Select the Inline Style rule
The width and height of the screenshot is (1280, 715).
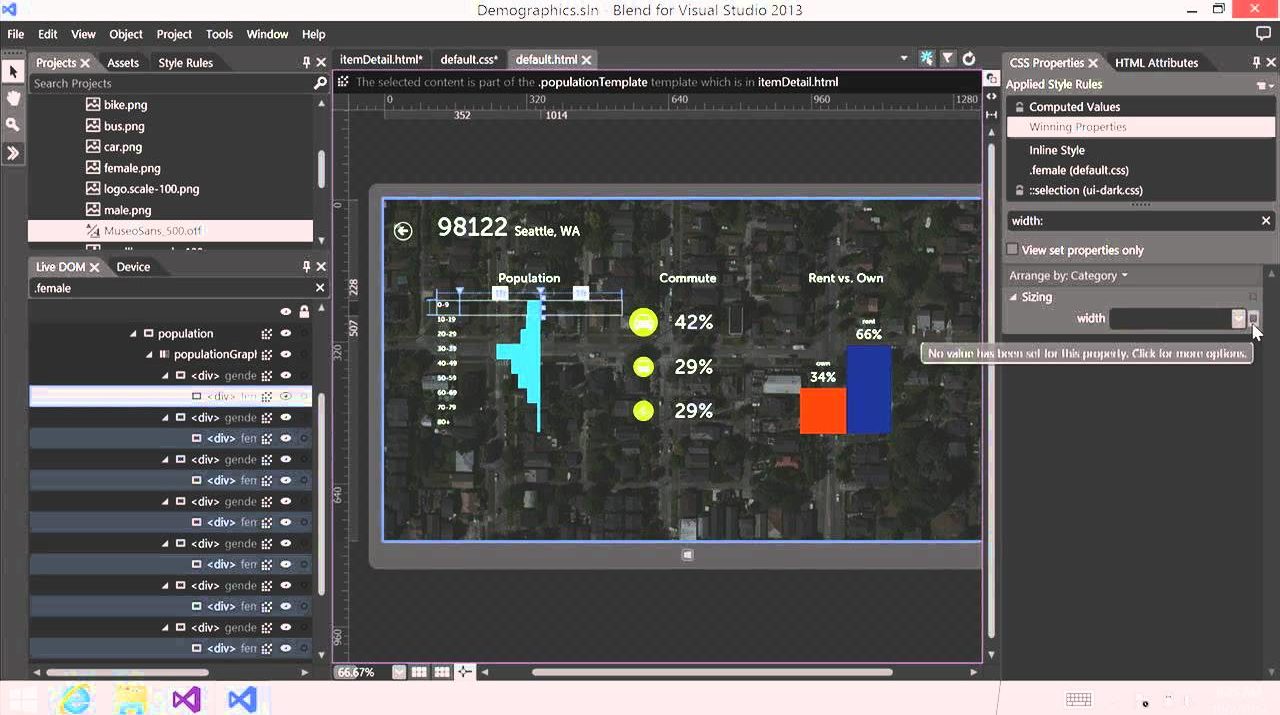1056,150
